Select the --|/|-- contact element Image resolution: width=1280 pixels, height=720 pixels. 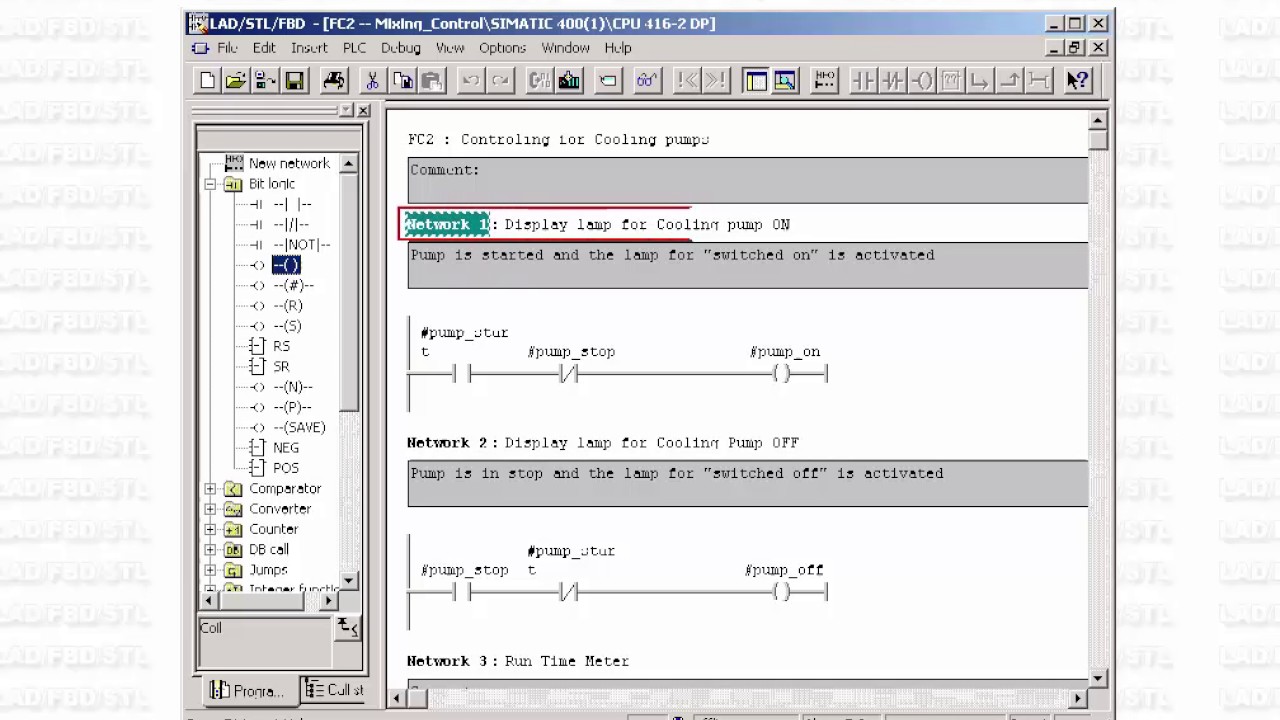[291, 224]
